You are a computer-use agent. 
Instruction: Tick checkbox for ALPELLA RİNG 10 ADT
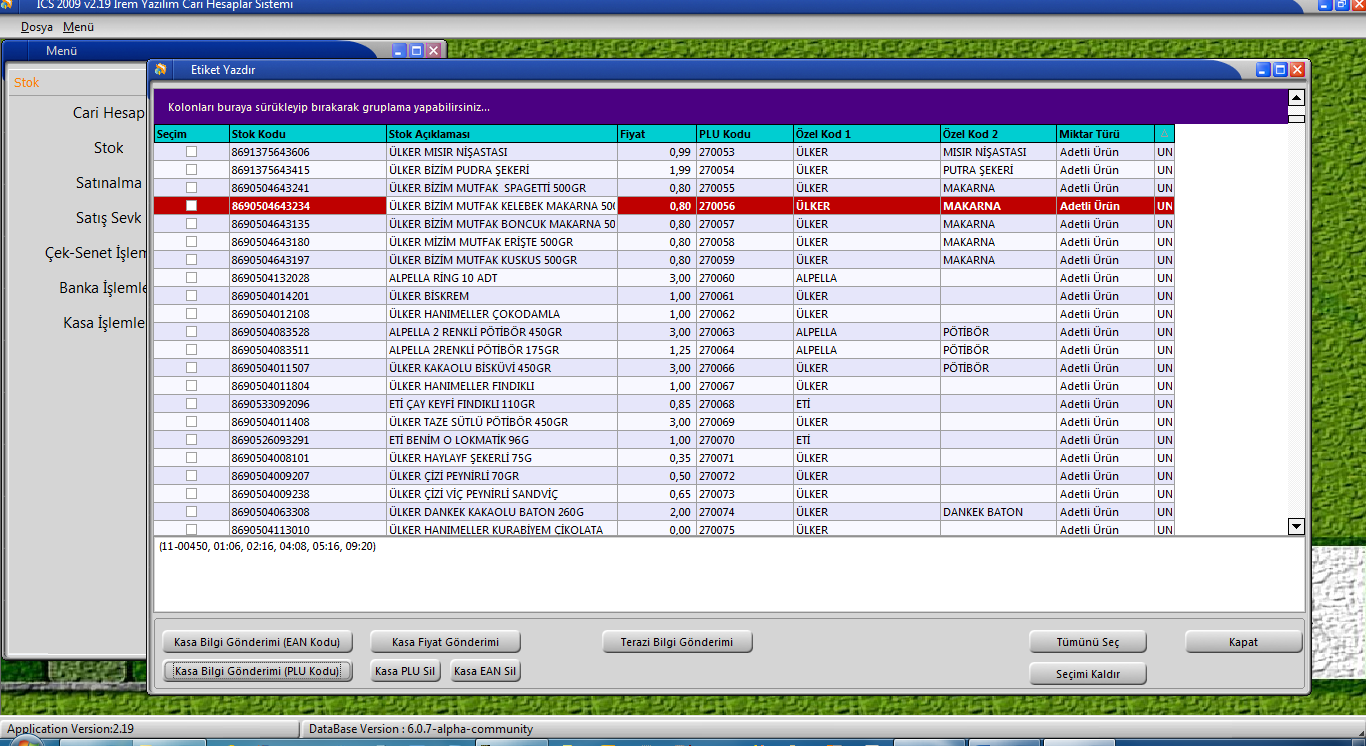click(191, 278)
